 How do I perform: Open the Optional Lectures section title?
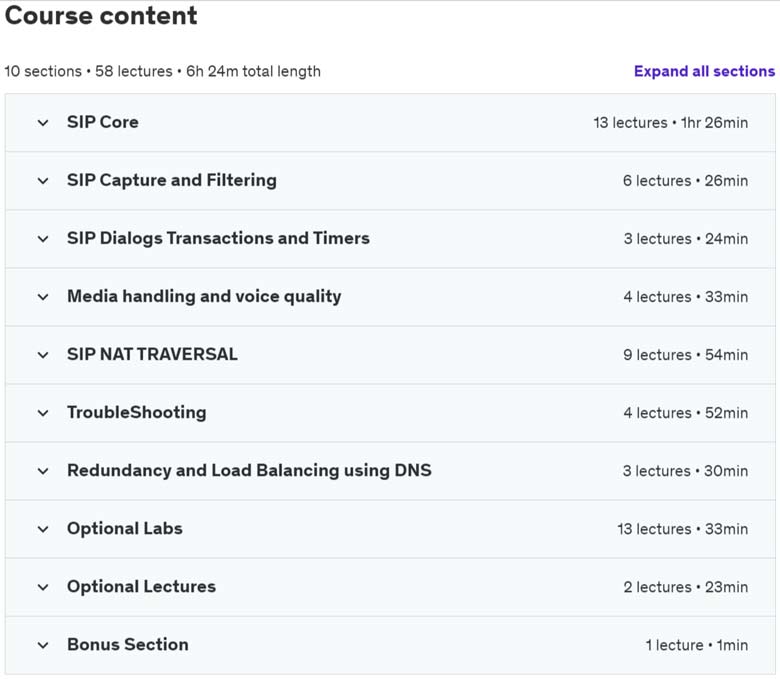click(141, 586)
